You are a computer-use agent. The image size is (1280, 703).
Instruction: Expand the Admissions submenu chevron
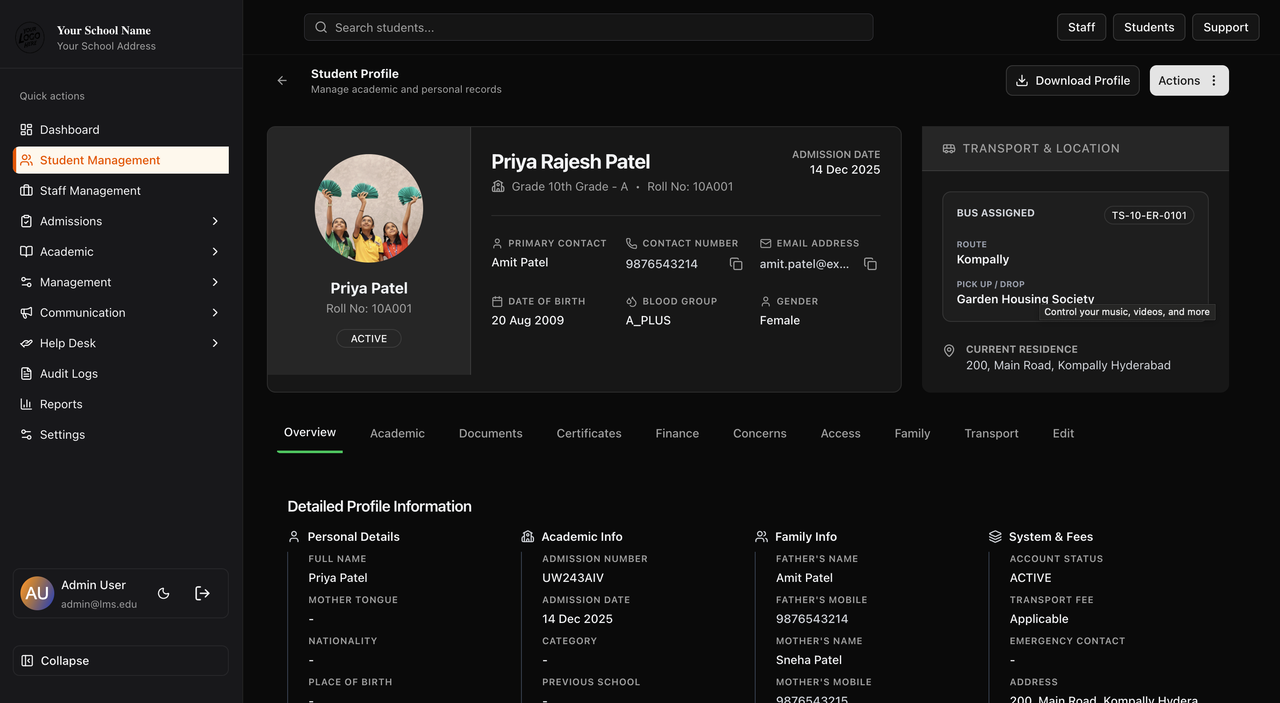coord(215,221)
